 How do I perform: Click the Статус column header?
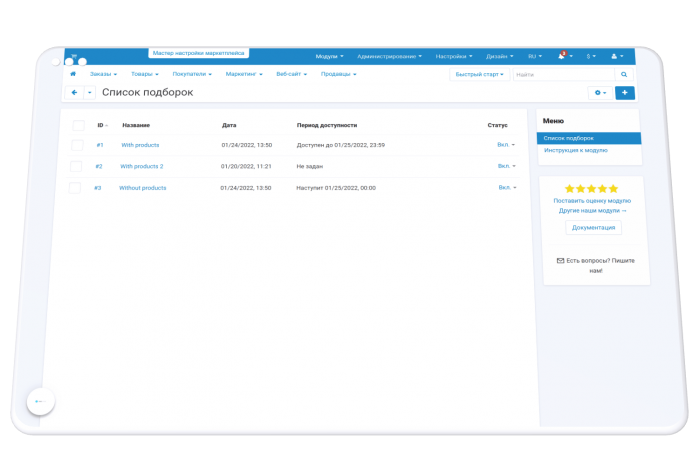[497, 125]
